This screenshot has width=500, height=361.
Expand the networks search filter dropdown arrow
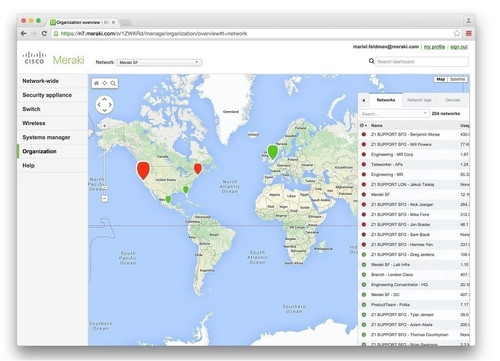tap(425, 113)
